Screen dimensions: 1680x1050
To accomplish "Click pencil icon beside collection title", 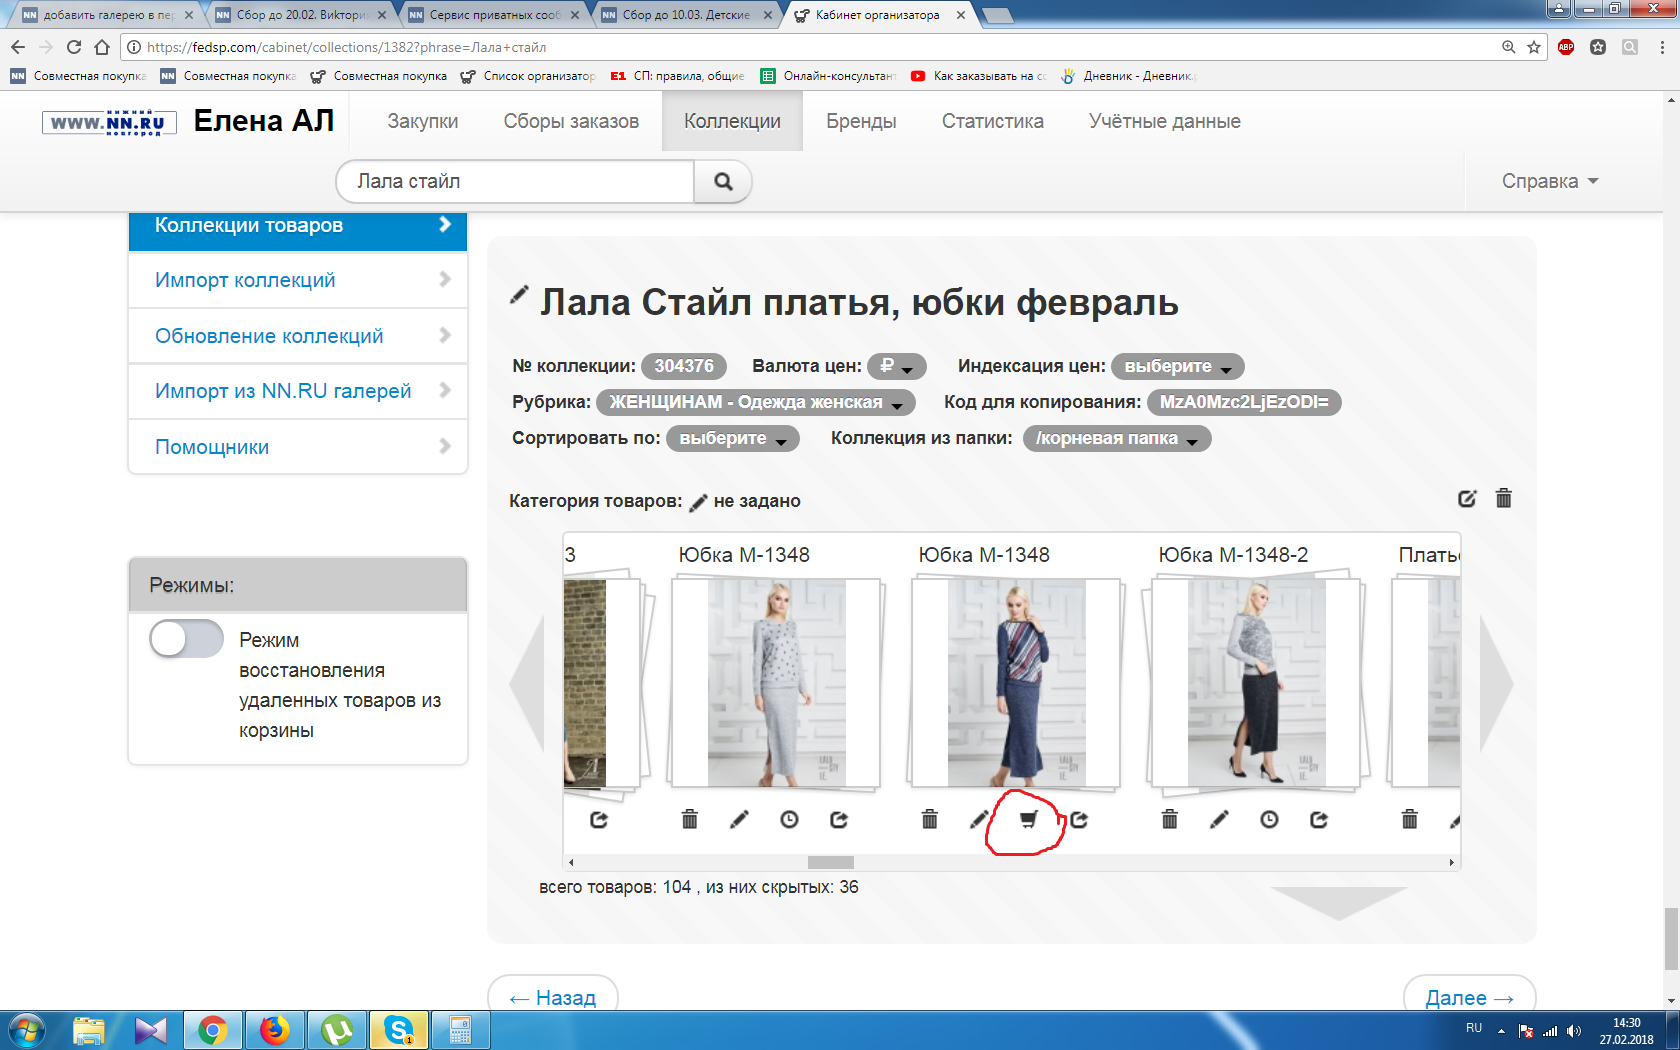I will click(x=519, y=294).
